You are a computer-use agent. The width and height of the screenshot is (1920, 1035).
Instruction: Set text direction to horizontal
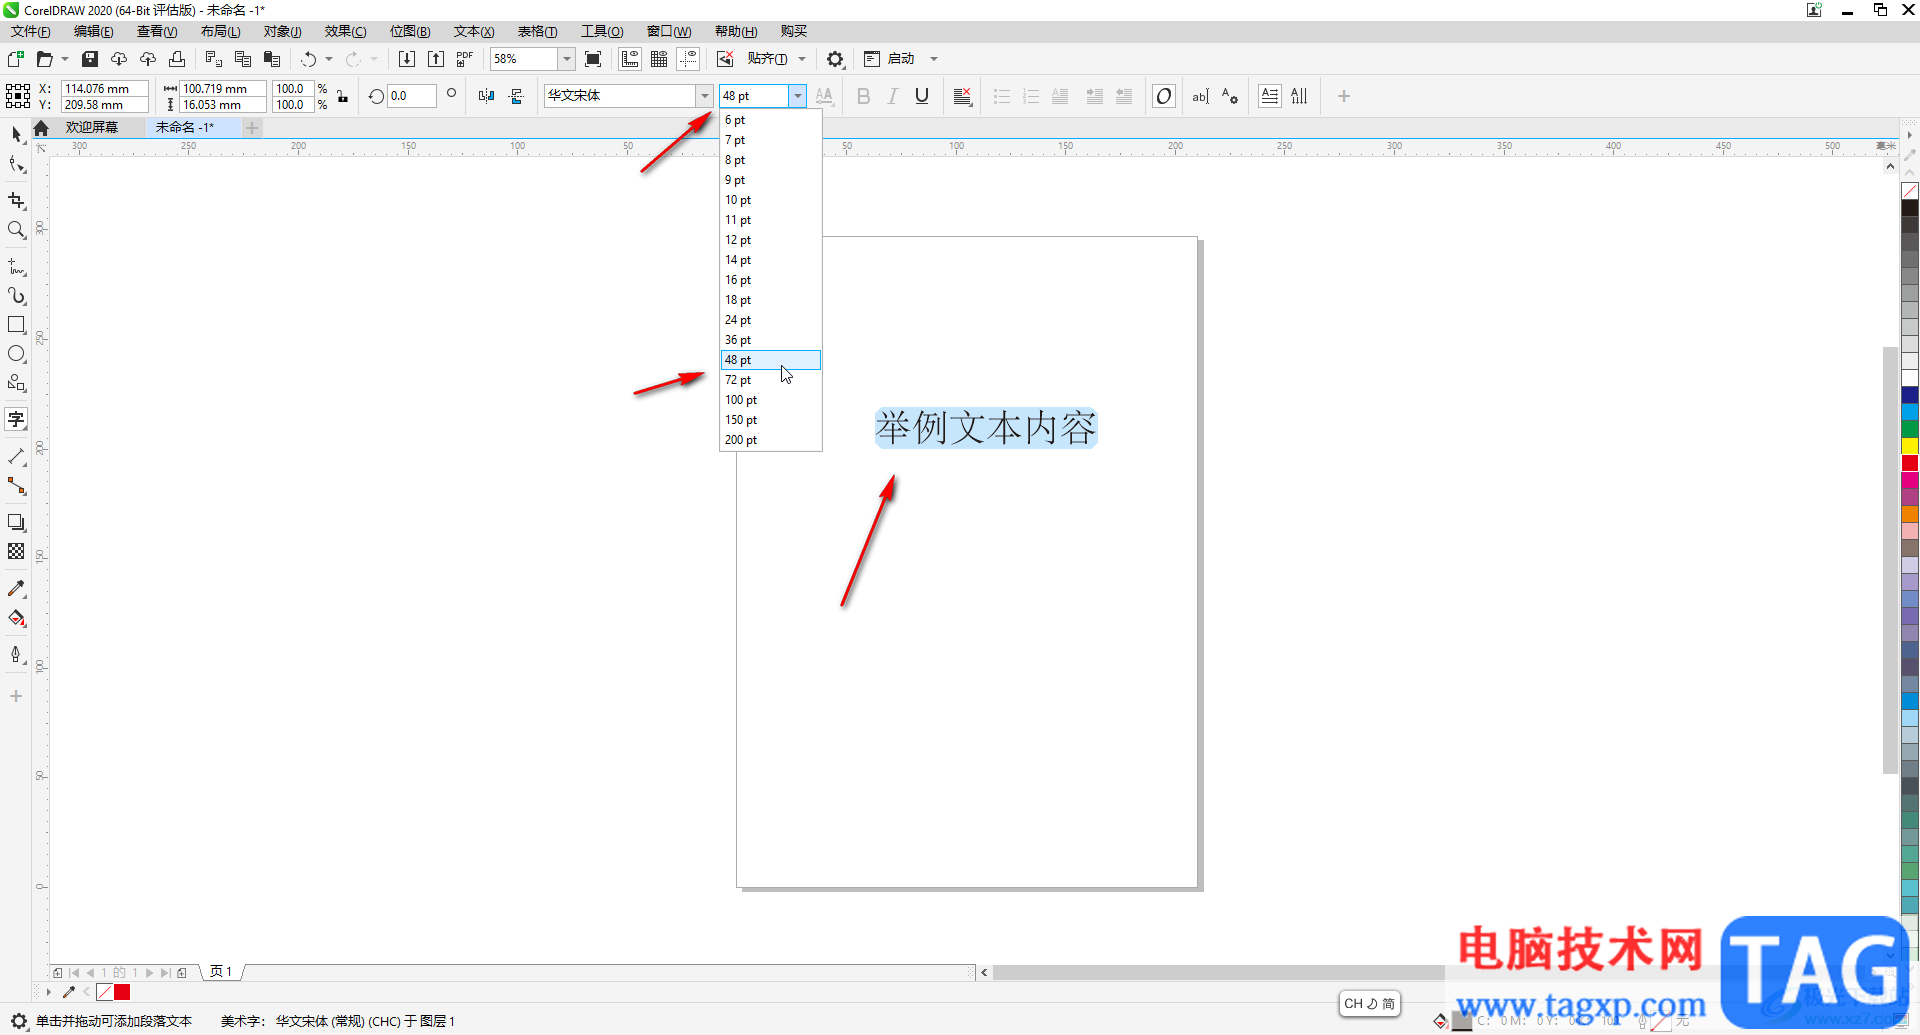tap(1270, 96)
